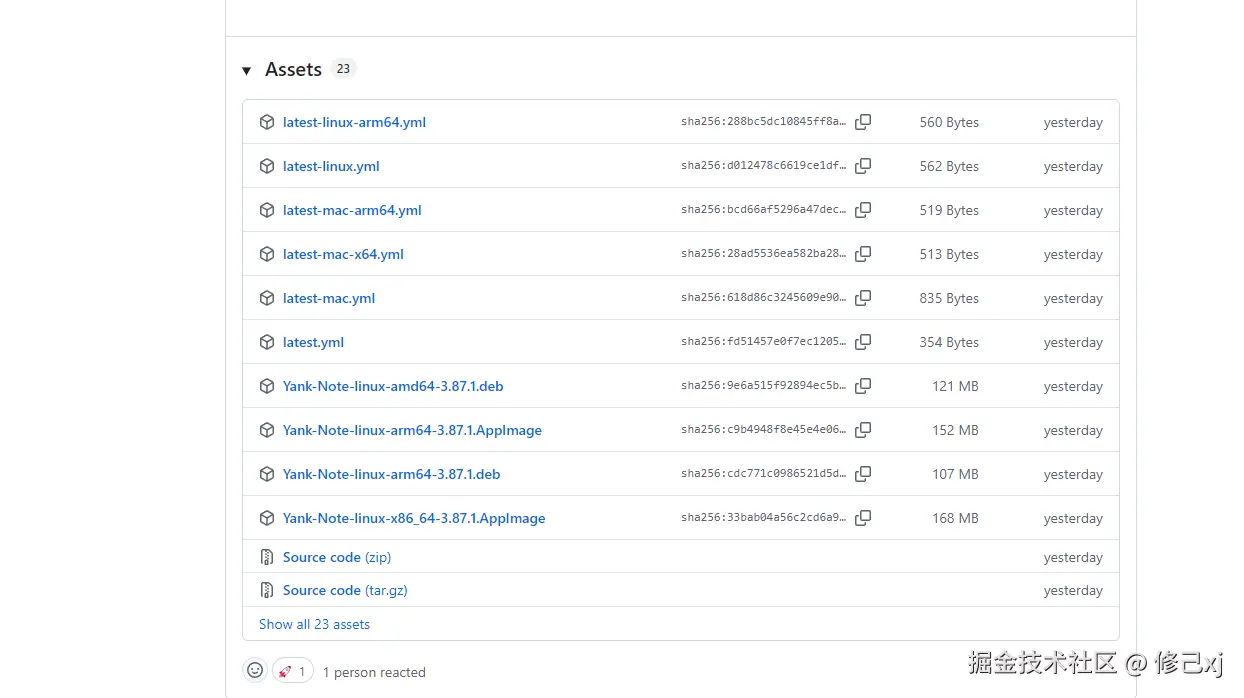Copy sha256 hash of latest.yml
The width and height of the screenshot is (1244, 698).
tap(863, 342)
